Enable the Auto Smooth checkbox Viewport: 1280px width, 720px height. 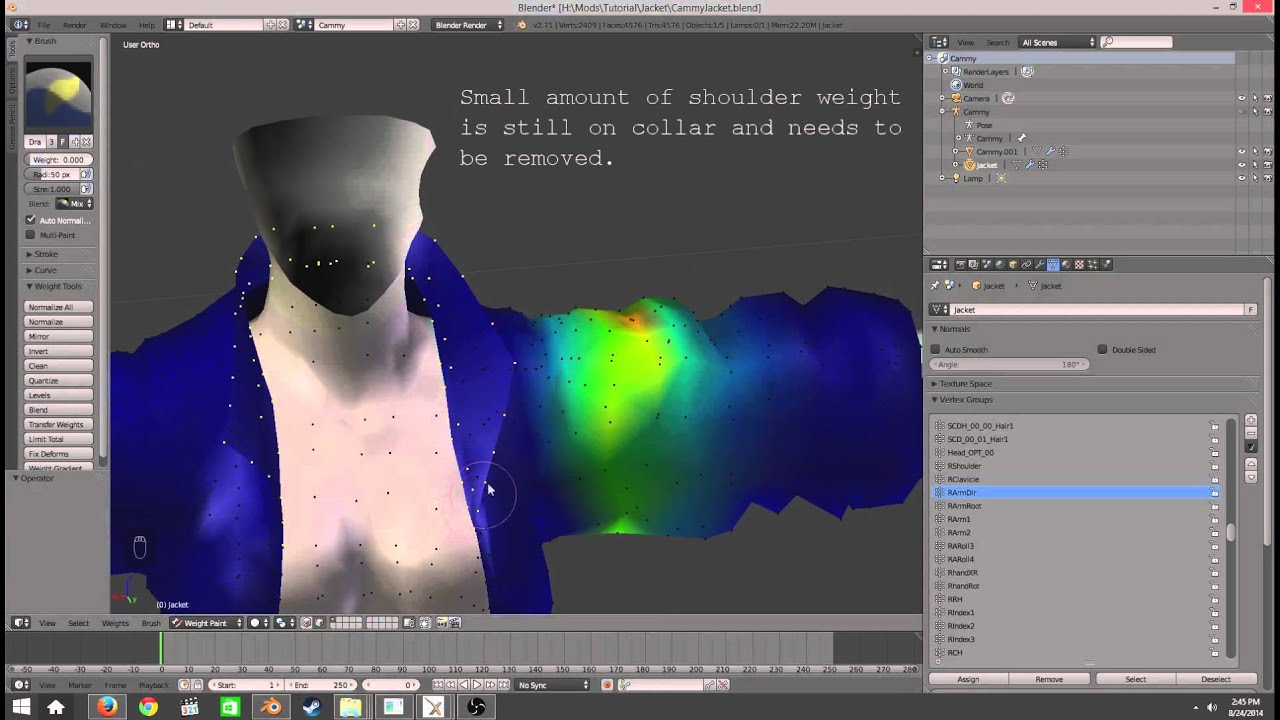tap(936, 350)
